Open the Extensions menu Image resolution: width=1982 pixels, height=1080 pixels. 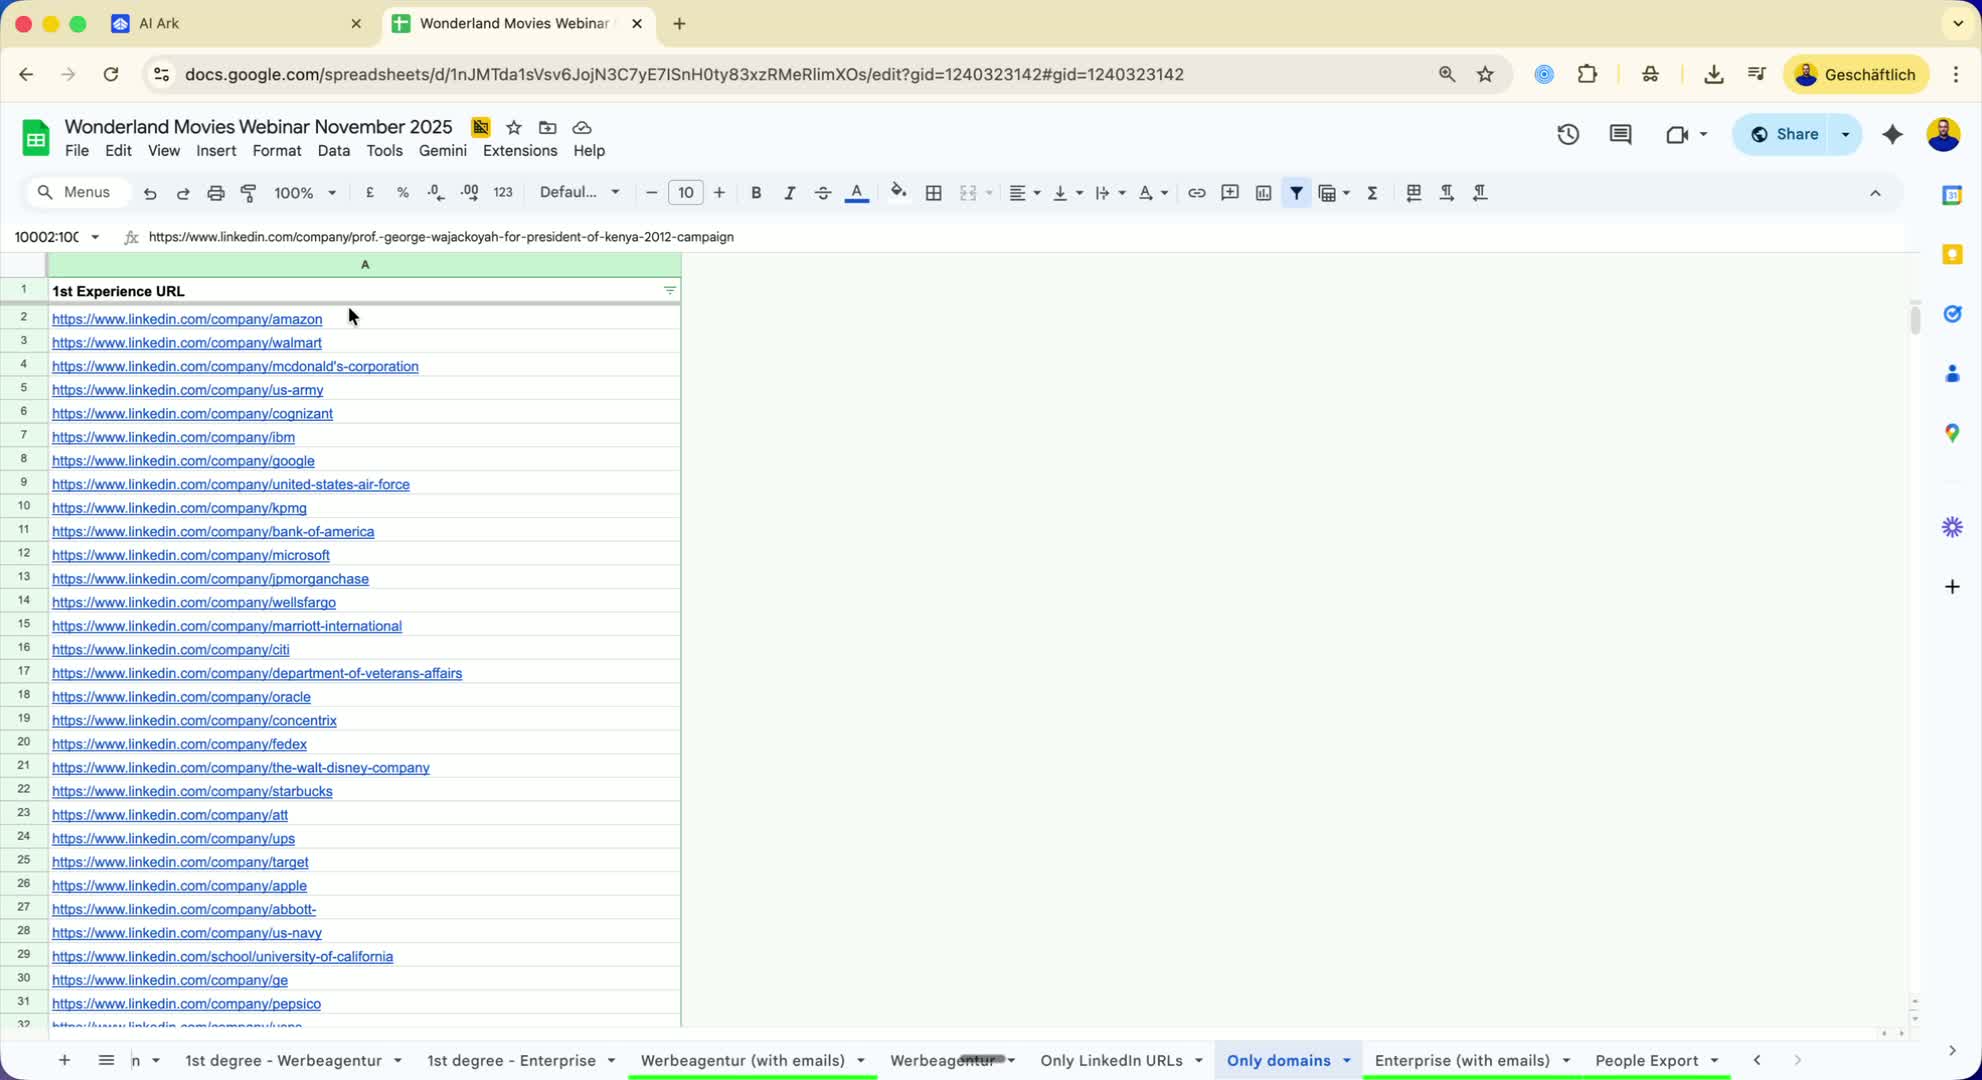click(x=519, y=151)
